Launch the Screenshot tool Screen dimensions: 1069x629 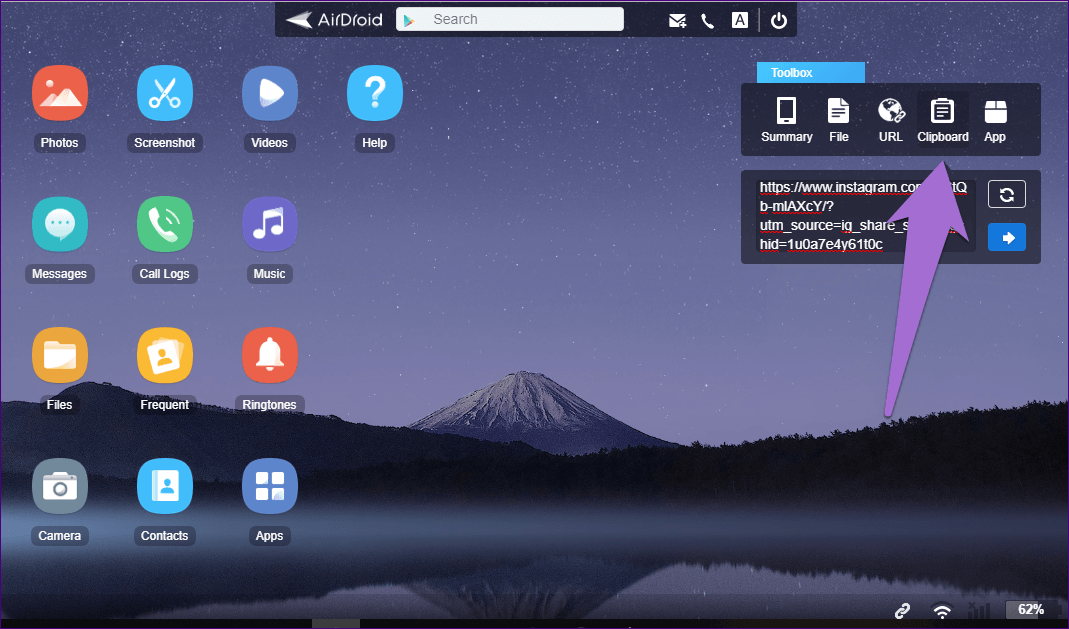point(164,93)
